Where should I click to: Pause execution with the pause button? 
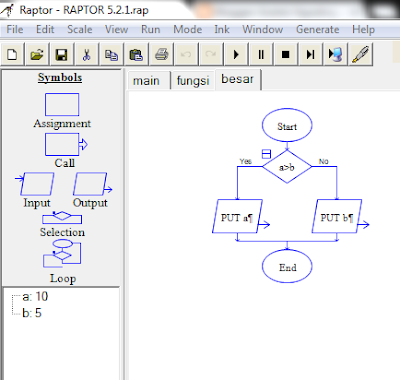pos(261,54)
